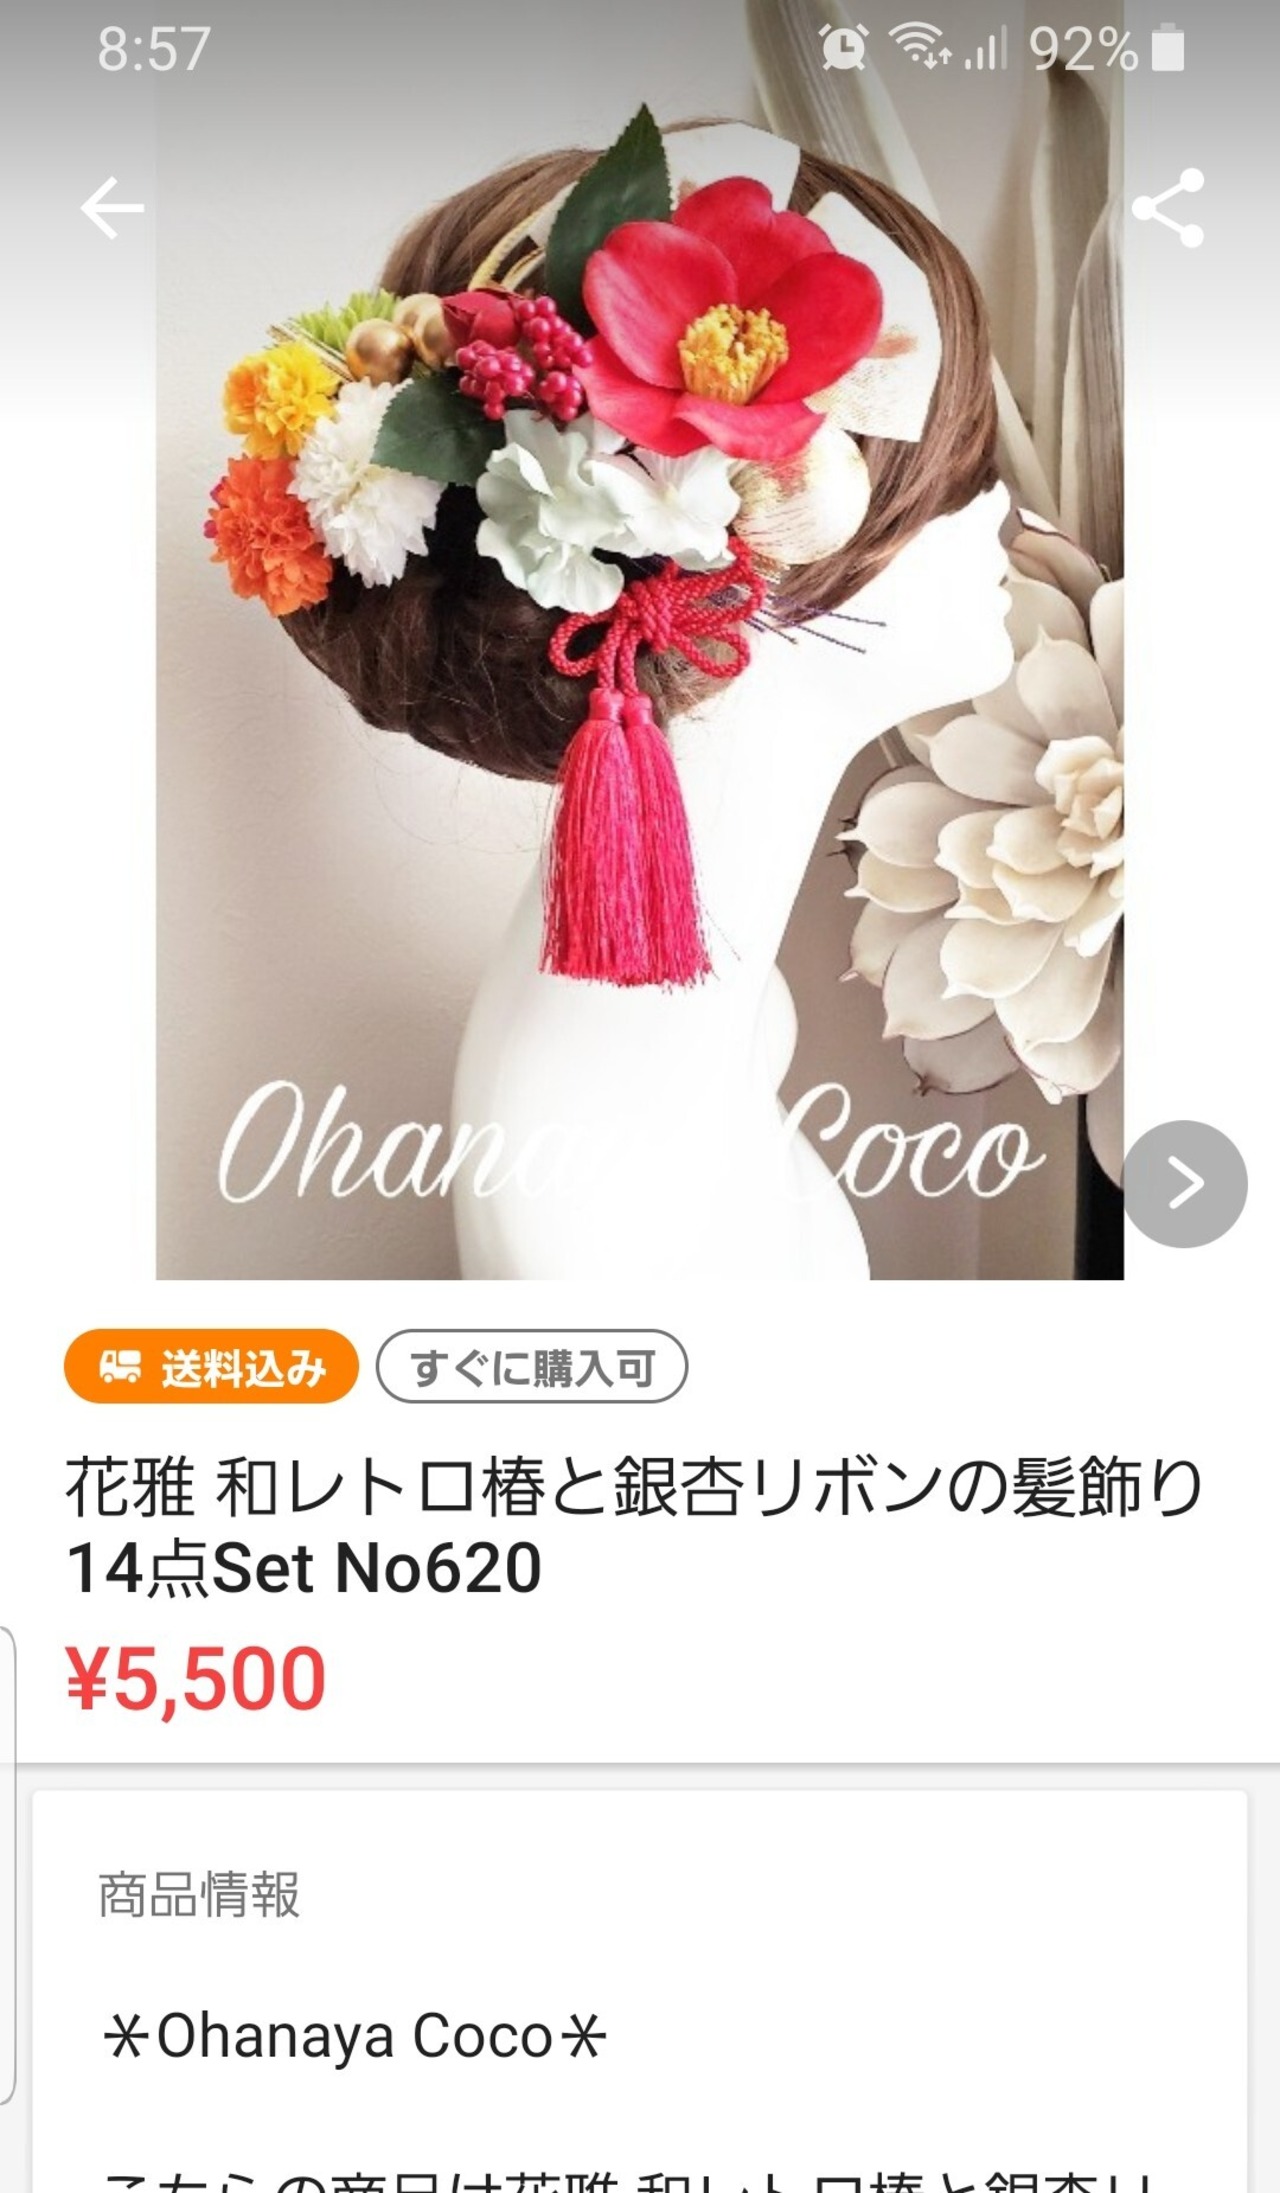The image size is (1280, 2193).
Task: Go to next product photo arrow
Action: coord(1185,1184)
